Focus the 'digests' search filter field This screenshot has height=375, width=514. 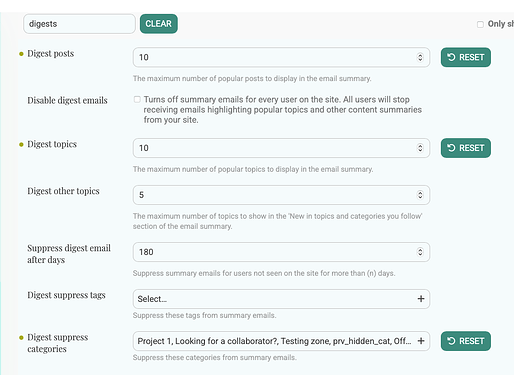click(x=79, y=24)
